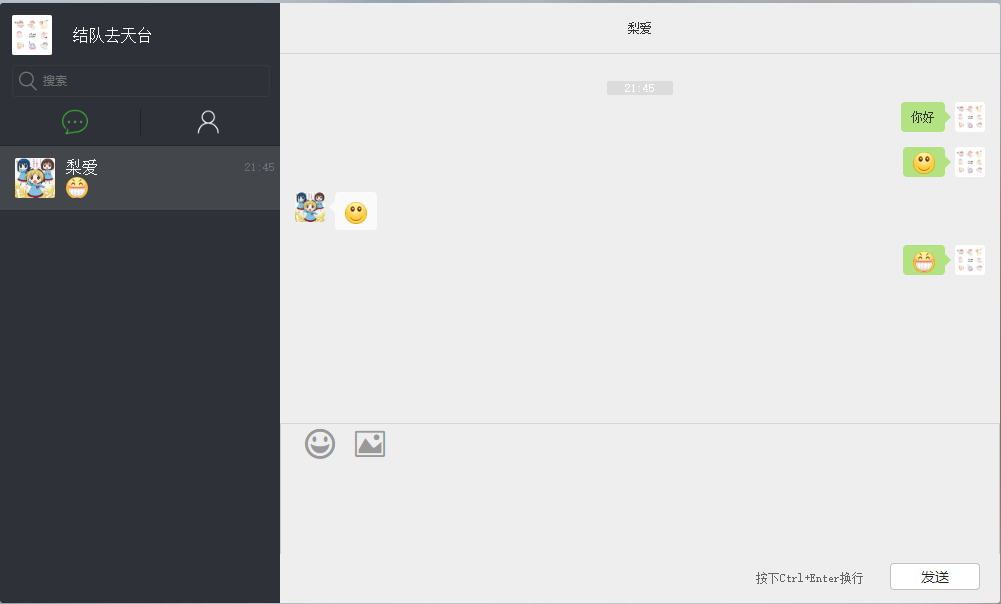Click the sent grinning emoji bubble
Viewport: 1001px width, 604px height.
point(924,260)
